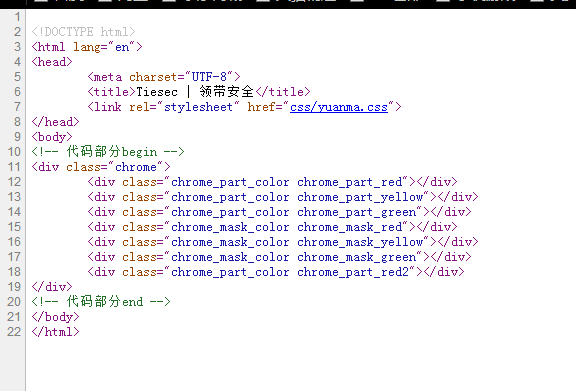Image resolution: width=576 pixels, height=391 pixels.
Task: Click the <!DOCTYPE html> declaration text
Action: [x=83, y=32]
